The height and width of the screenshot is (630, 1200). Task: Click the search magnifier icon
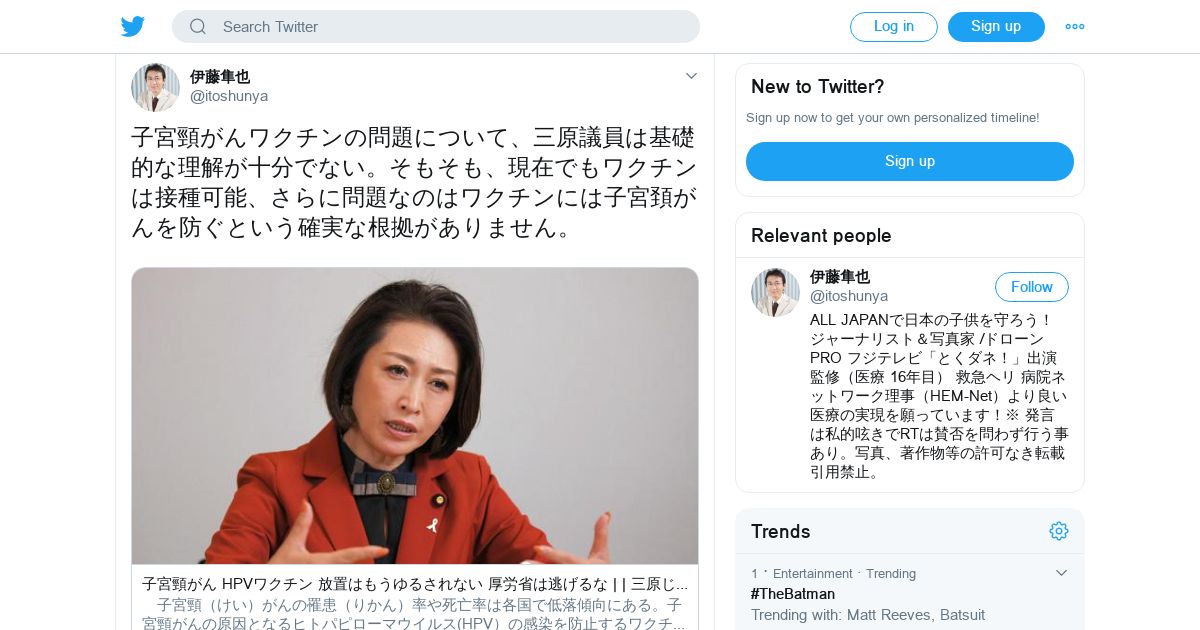point(198,27)
